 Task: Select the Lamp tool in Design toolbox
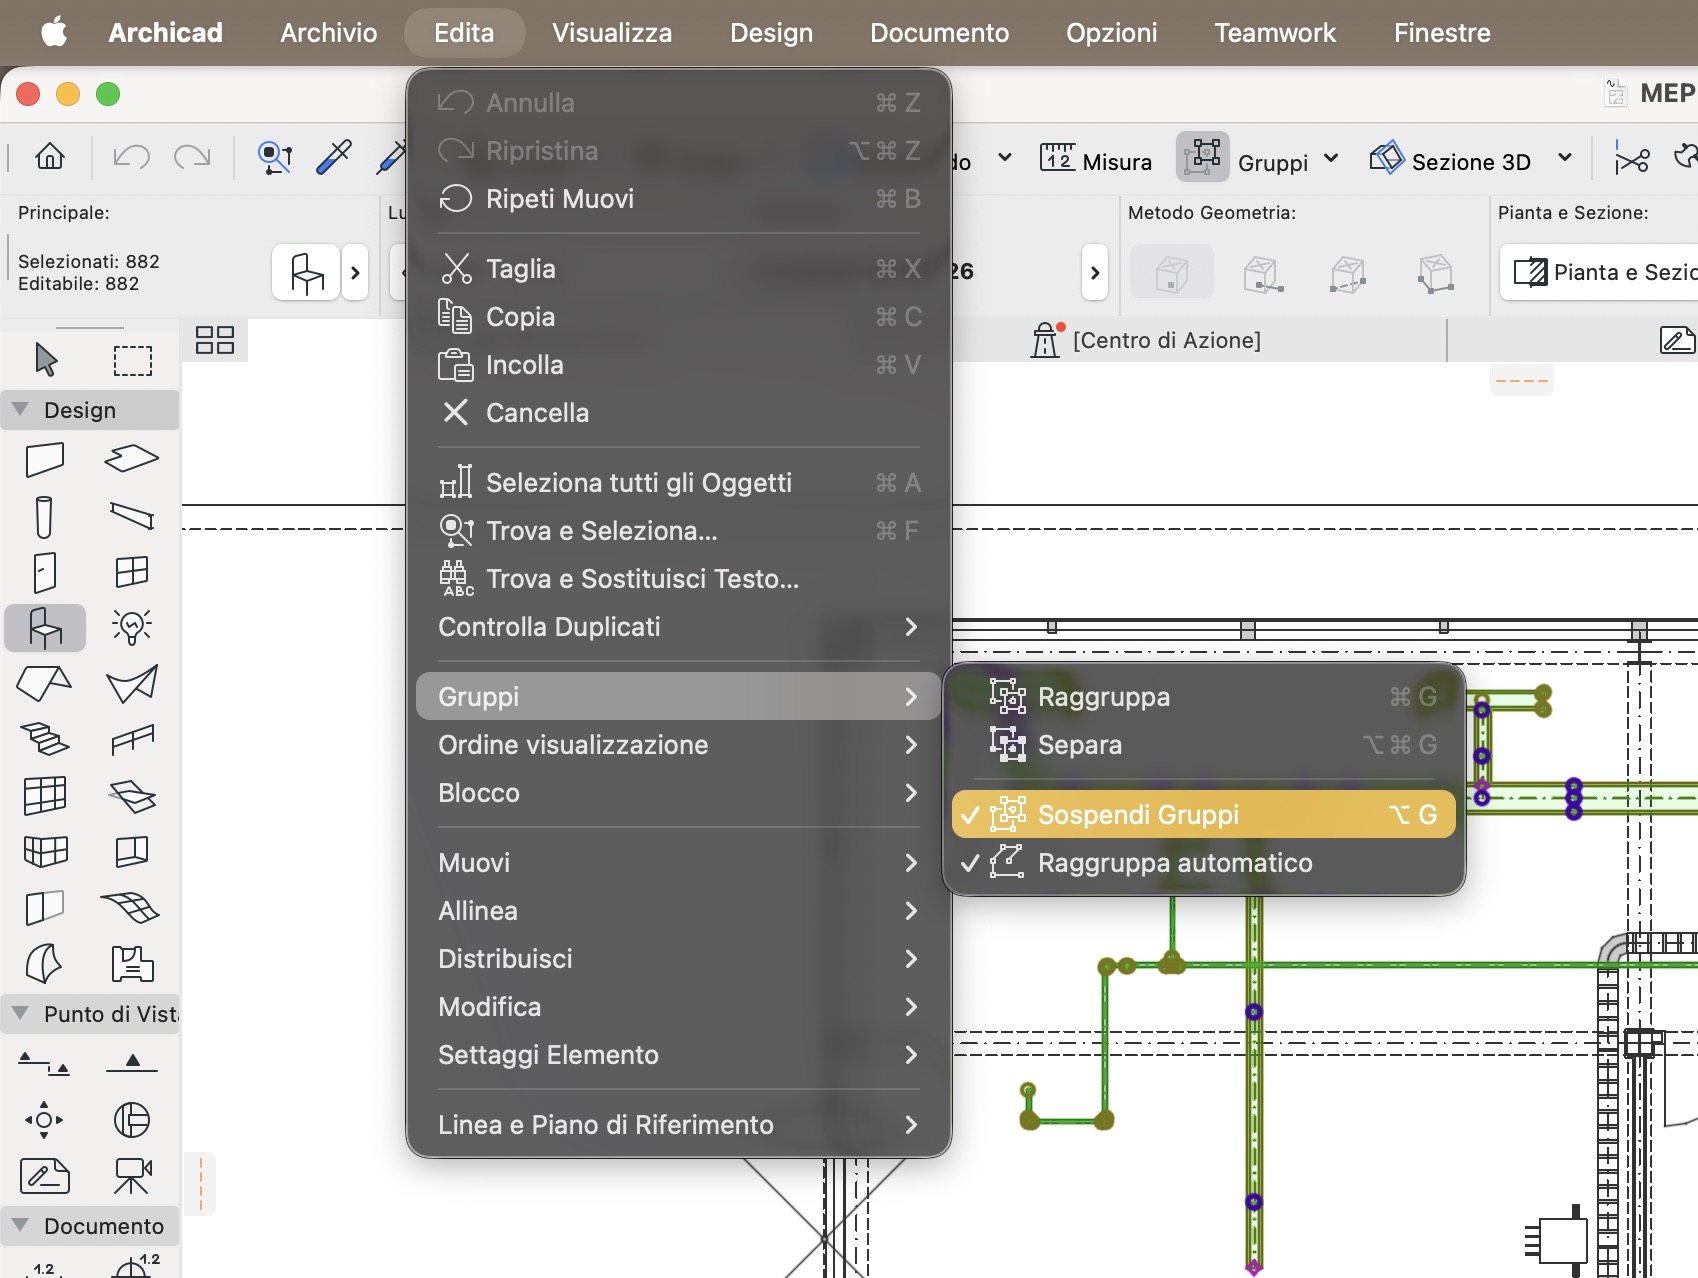click(132, 627)
